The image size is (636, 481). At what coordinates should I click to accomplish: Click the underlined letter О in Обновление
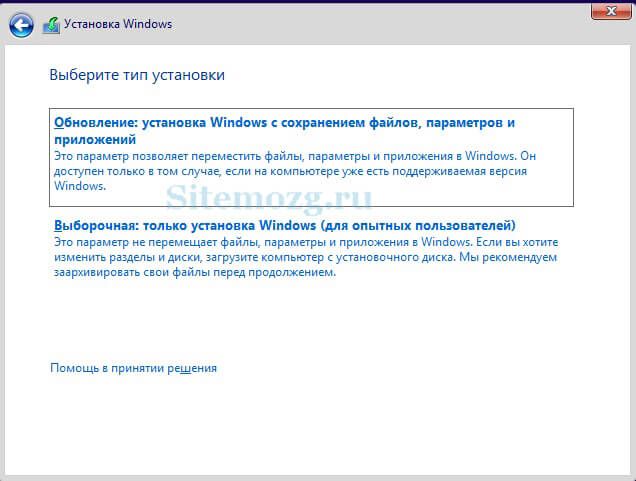click(59, 122)
